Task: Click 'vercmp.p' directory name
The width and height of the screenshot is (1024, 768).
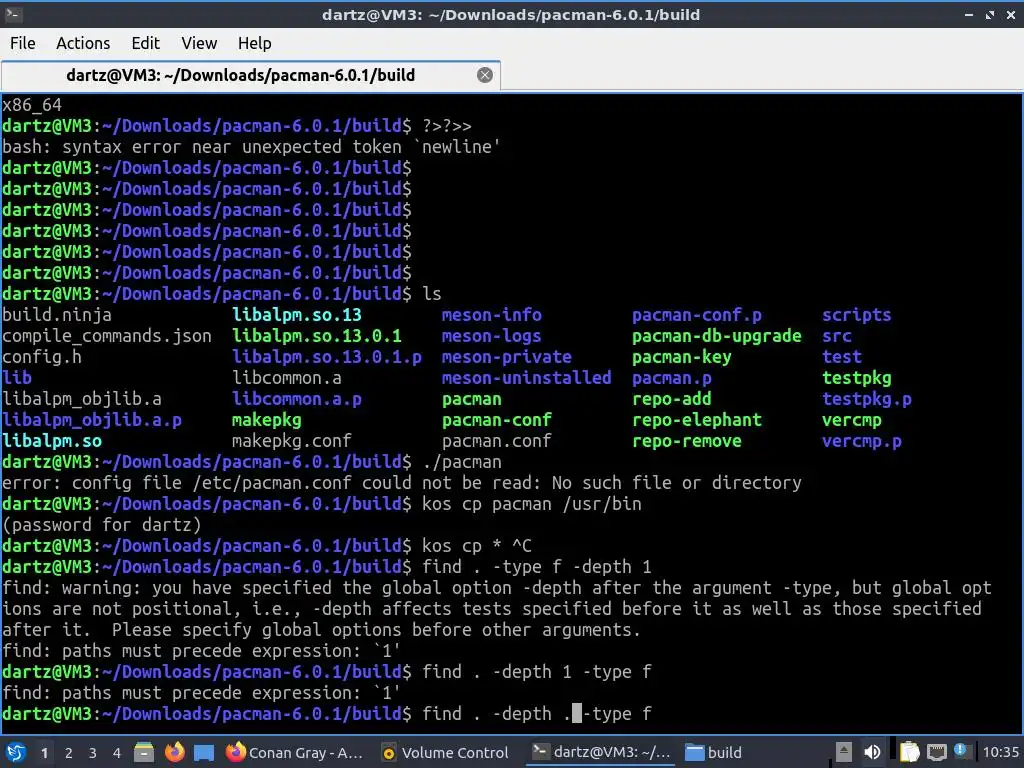Action: [x=862, y=441]
